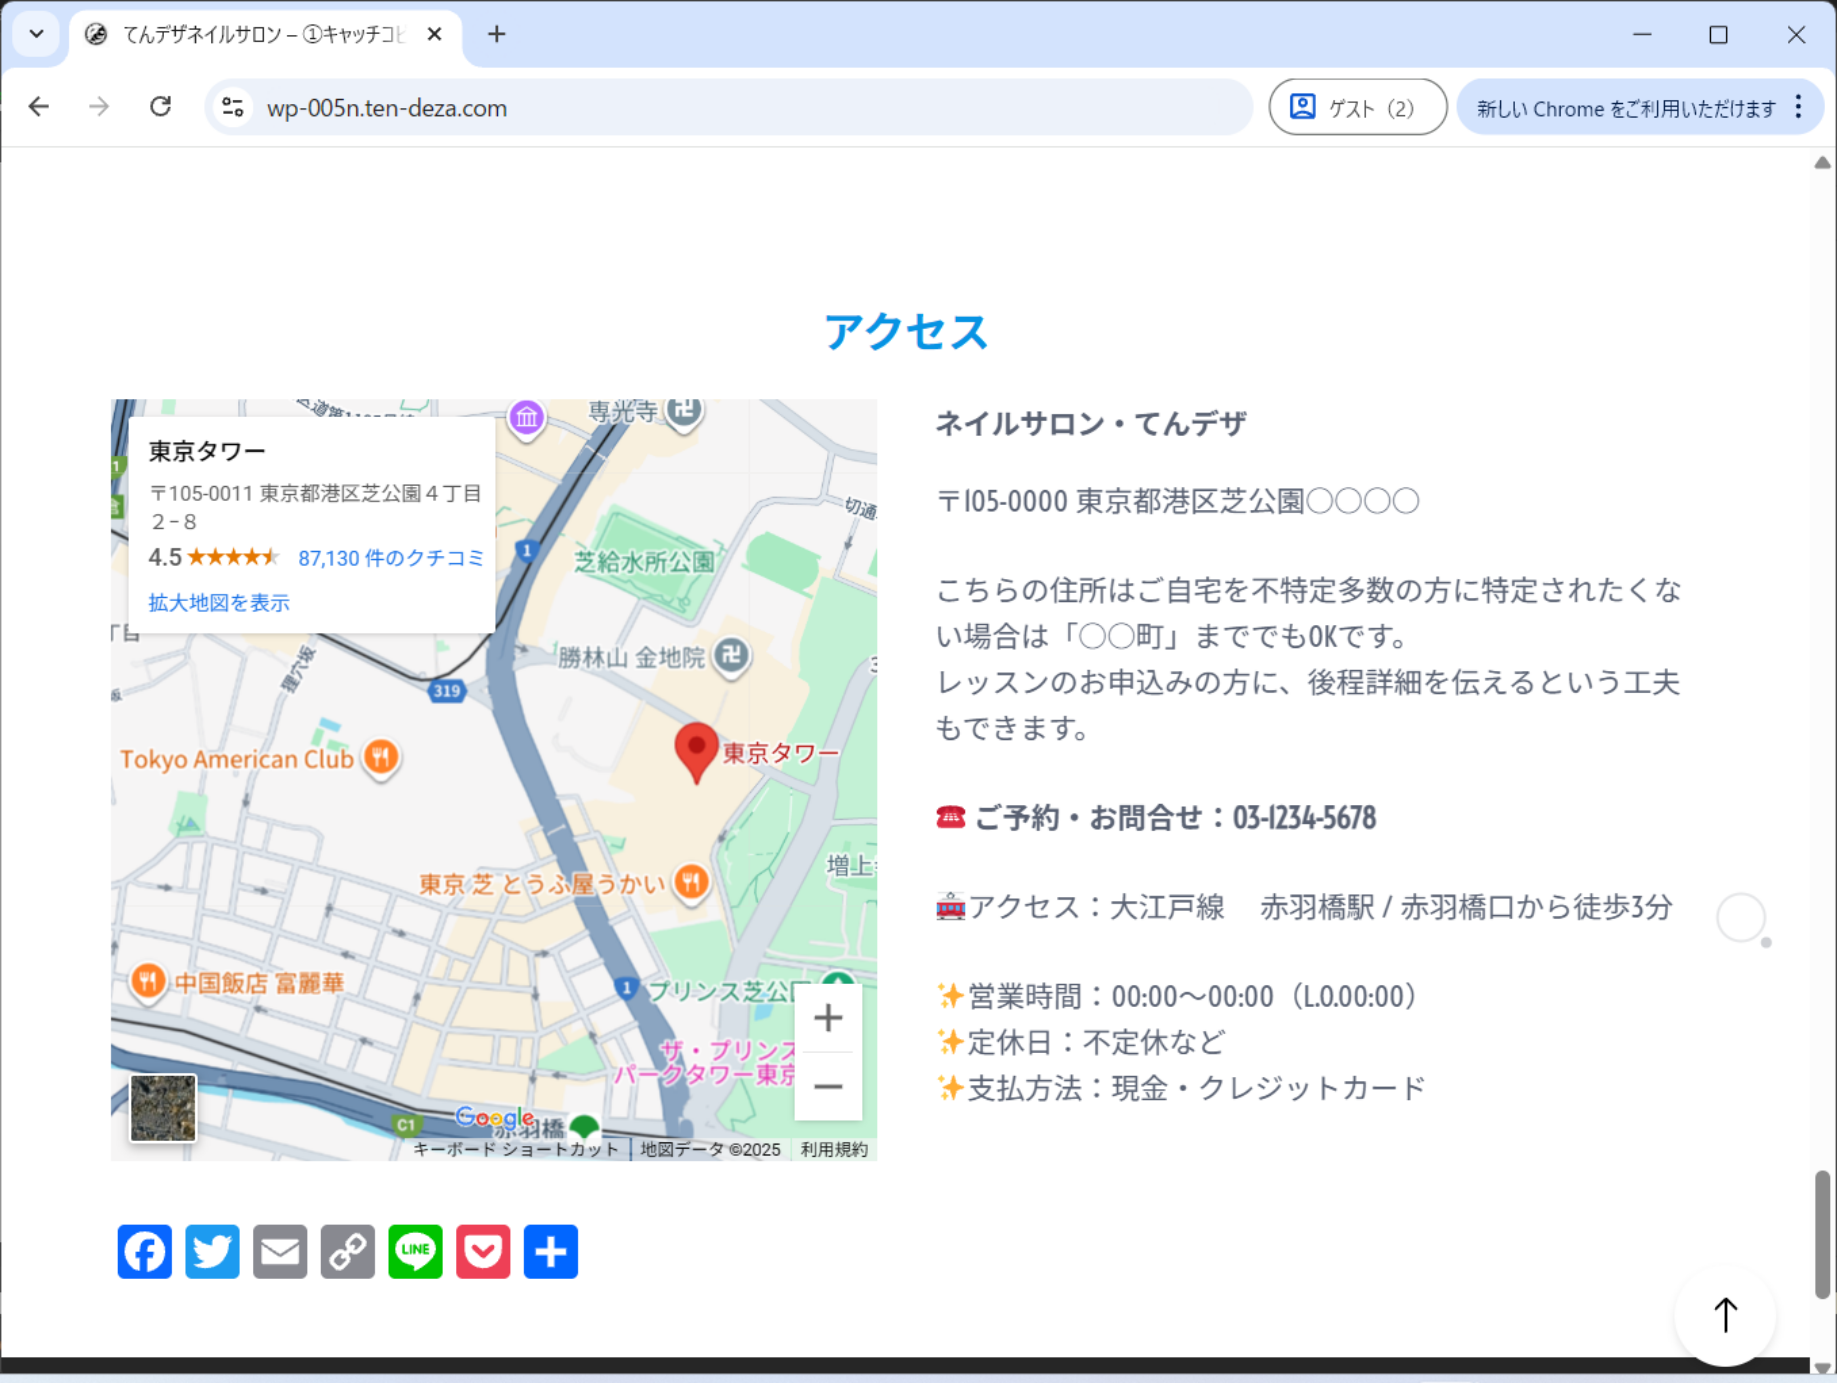Click the Twitter share icon
The image size is (1837, 1383).
(x=212, y=1251)
